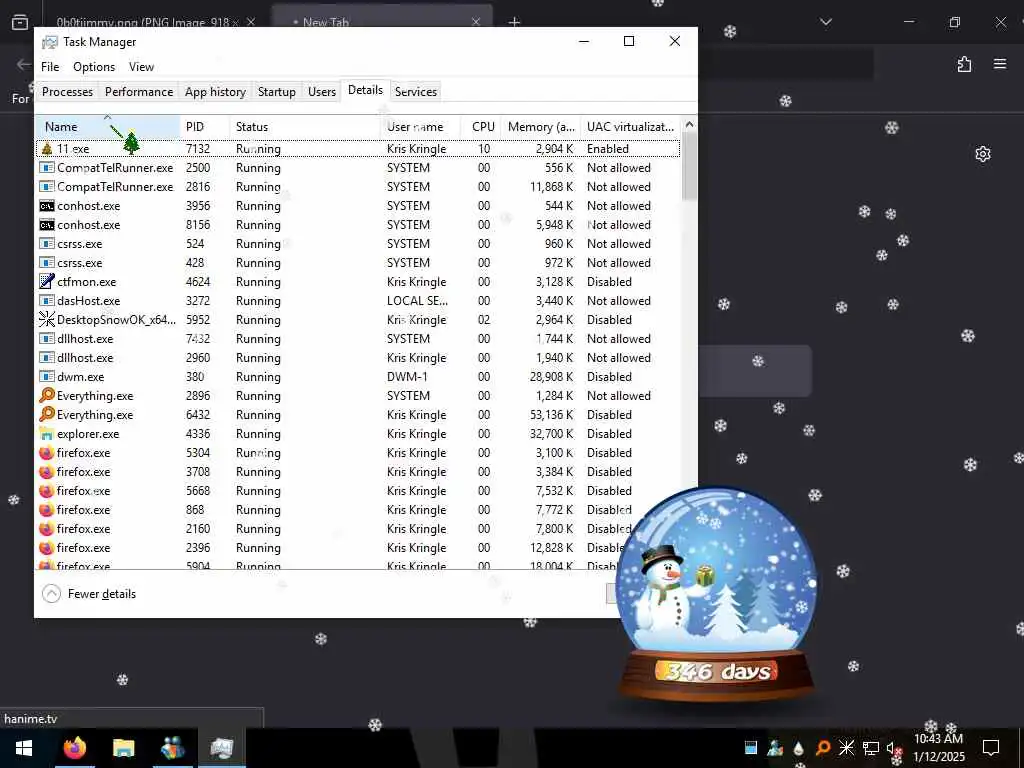
Task: Click PID 868 firefox.exe row
Action: click(358, 509)
